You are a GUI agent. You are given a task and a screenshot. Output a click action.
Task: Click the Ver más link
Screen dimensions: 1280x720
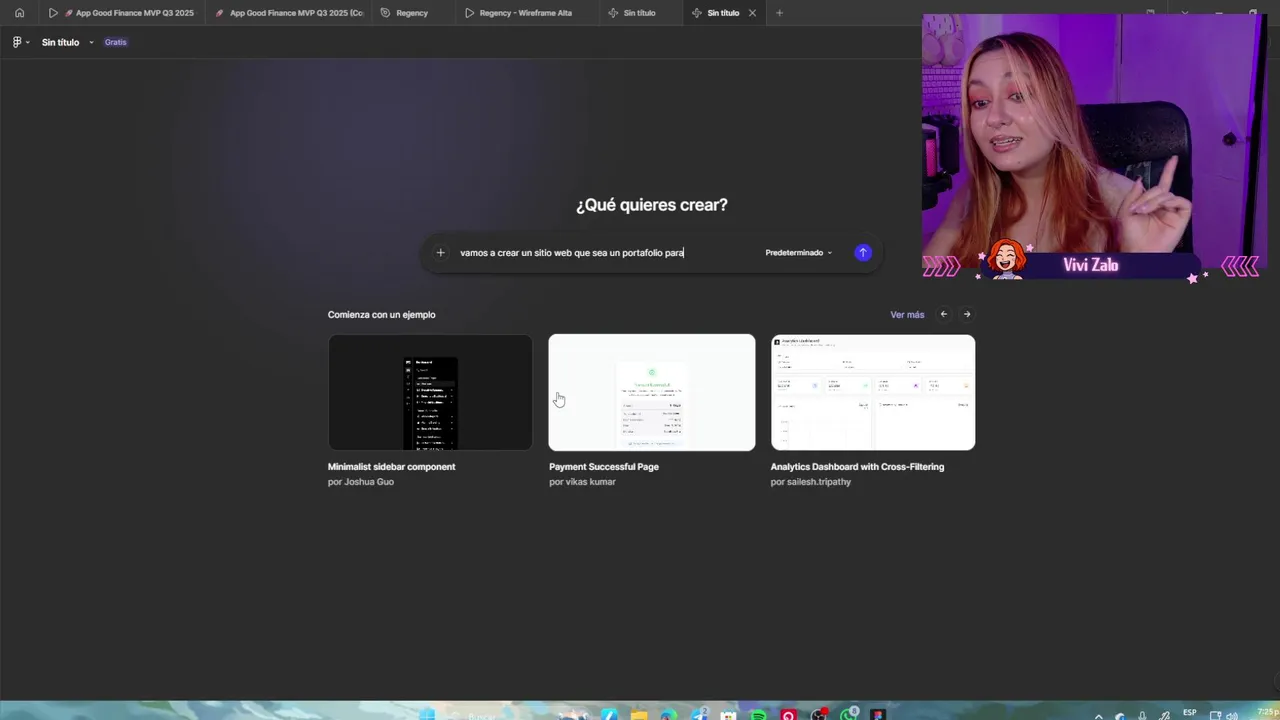coord(907,315)
